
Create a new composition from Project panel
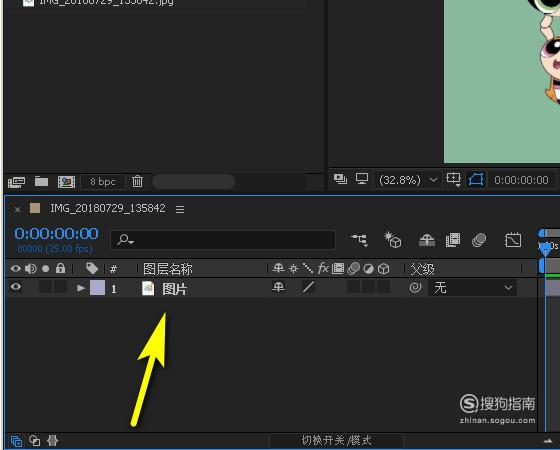66,182
